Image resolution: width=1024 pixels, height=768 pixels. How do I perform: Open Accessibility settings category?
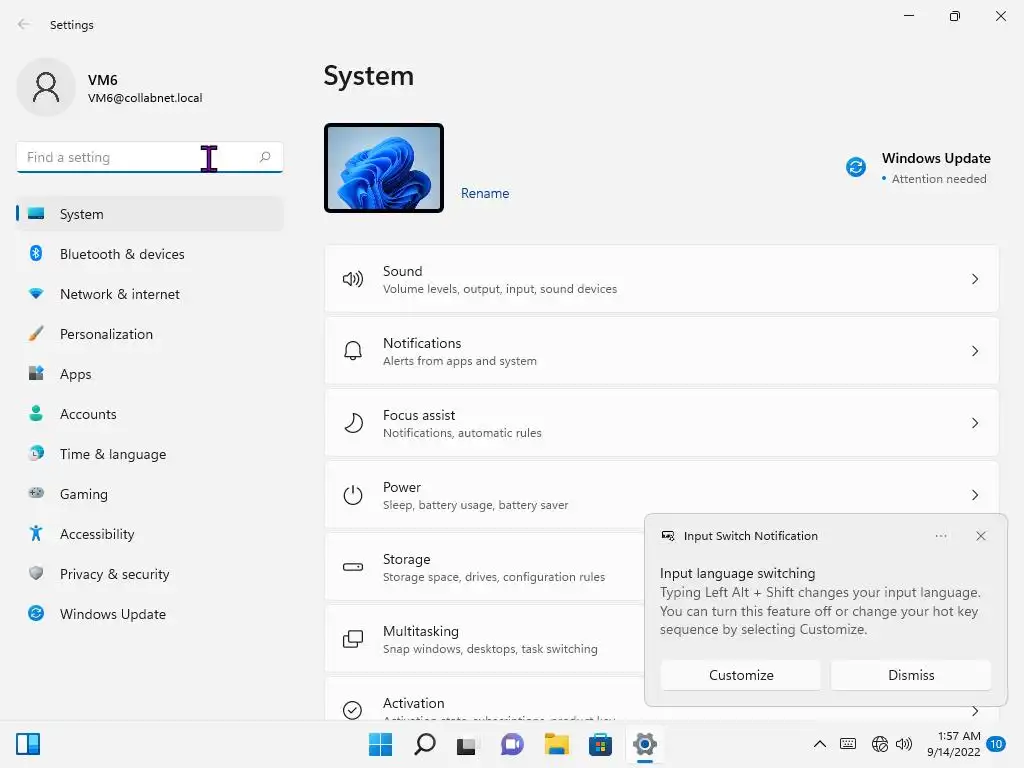click(x=150, y=534)
